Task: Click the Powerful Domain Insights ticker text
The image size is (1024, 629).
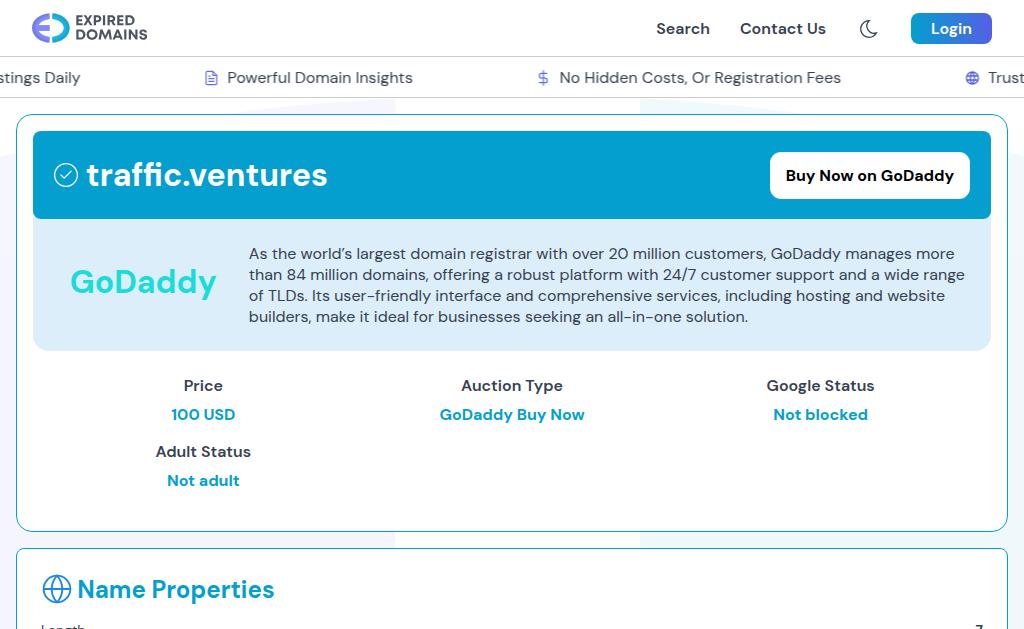Action: point(320,78)
